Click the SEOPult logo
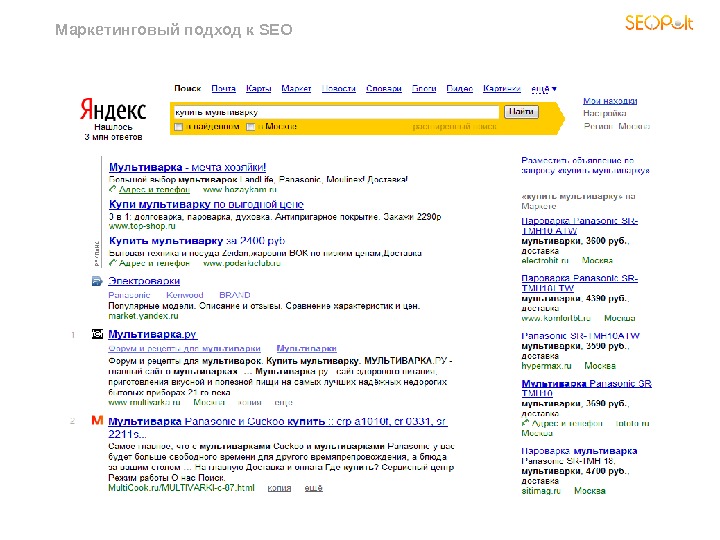The width and height of the screenshot is (720, 540). click(659, 22)
